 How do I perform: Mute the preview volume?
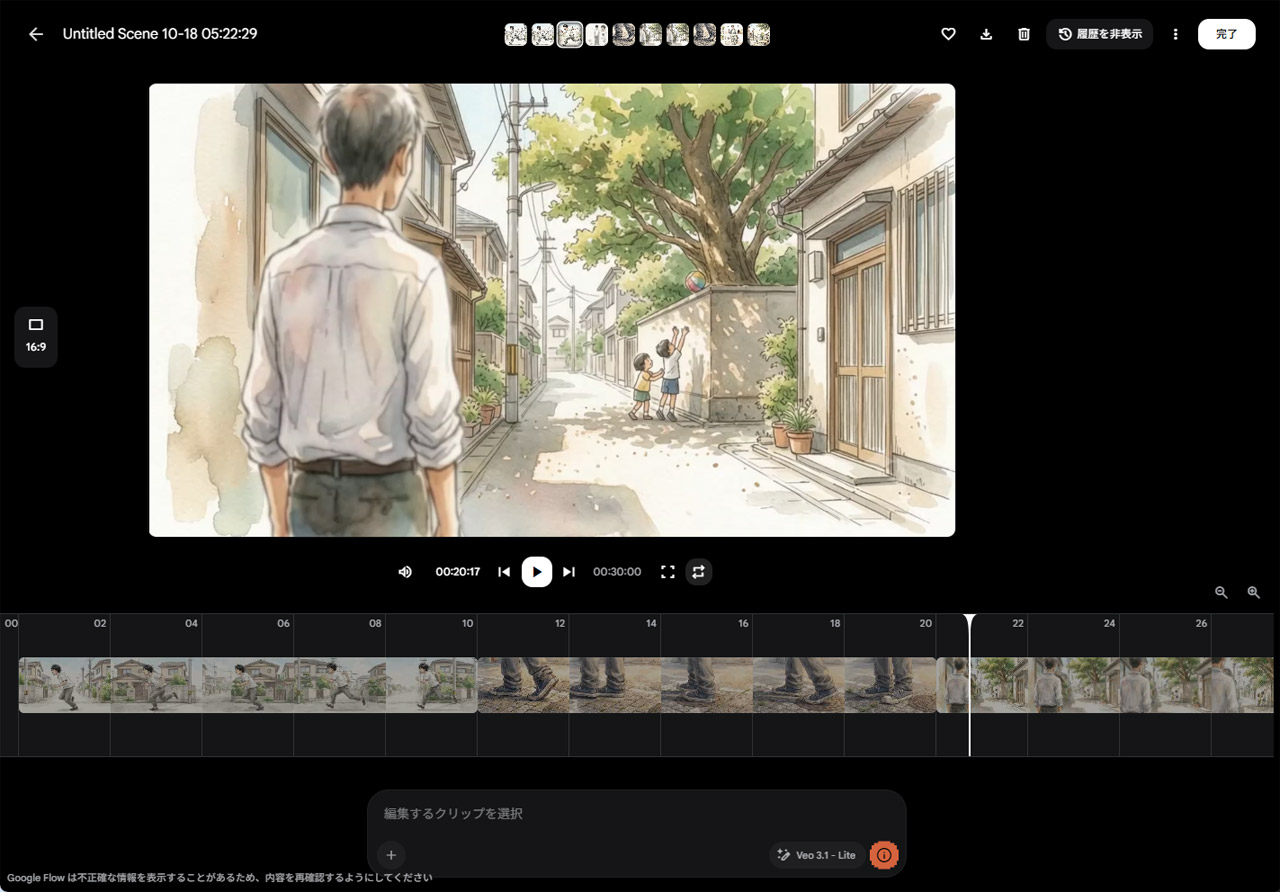click(x=405, y=572)
